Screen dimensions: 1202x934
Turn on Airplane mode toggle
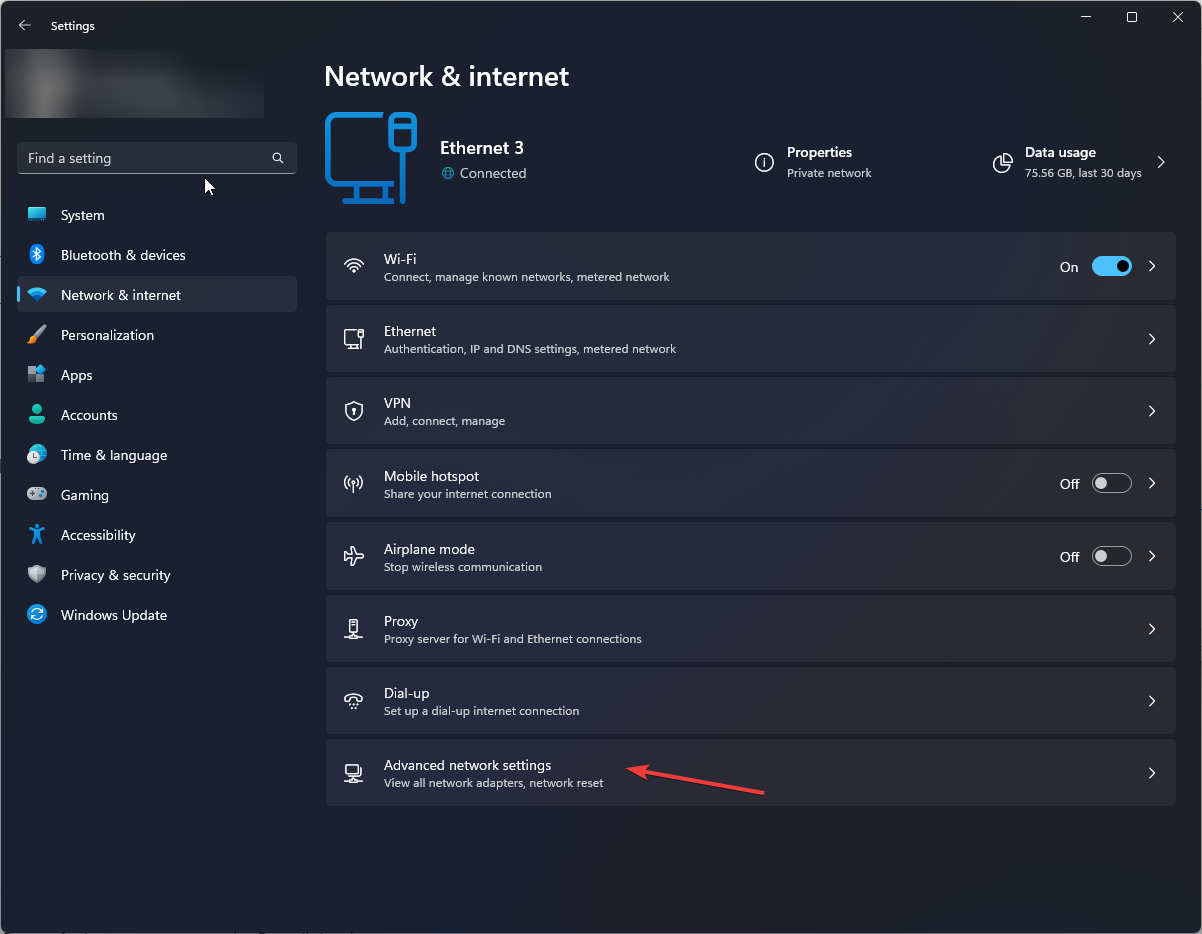point(1111,556)
